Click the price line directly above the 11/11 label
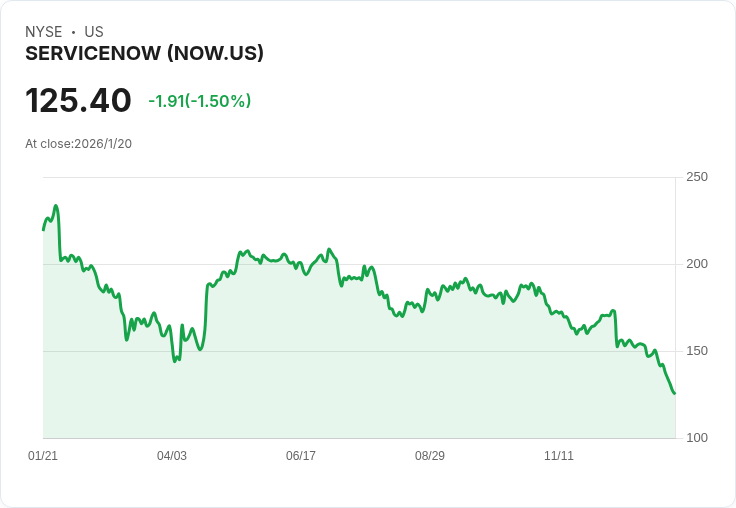Image resolution: width=736 pixels, height=508 pixels. point(559,313)
